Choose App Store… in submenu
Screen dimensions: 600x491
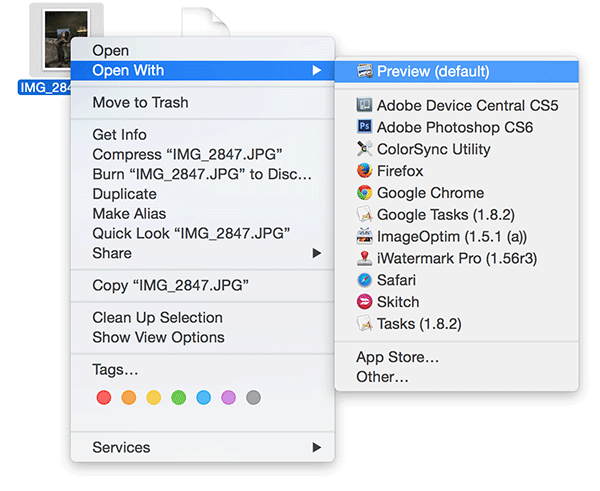coord(457,357)
